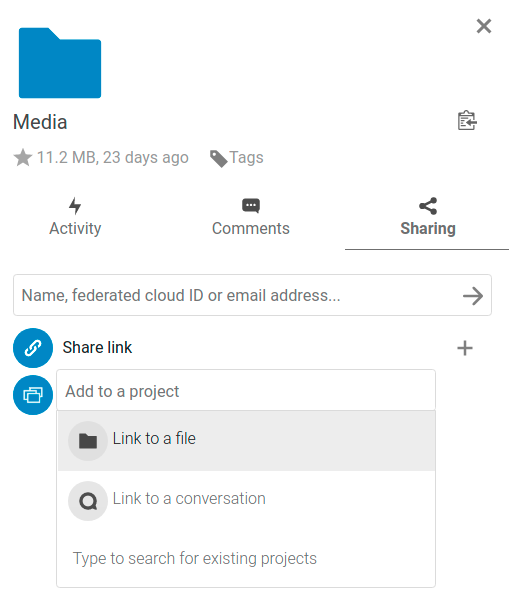Image resolution: width=509 pixels, height=614 pixels.
Task: Click the round blue Share link icon
Action: coord(33,348)
